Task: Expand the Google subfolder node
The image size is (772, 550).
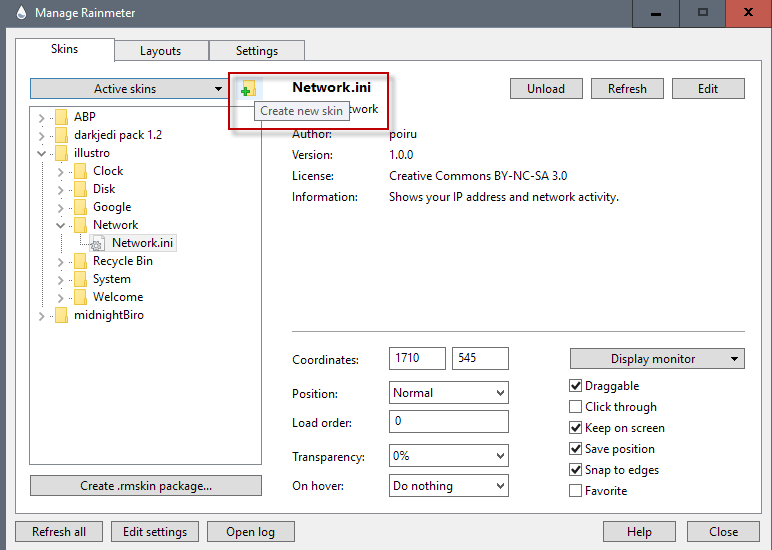Action: point(61,208)
